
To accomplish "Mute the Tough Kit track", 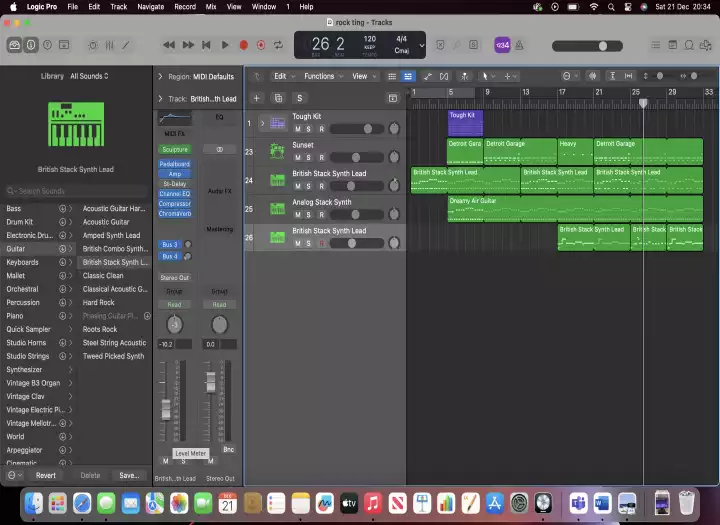I will (298, 129).
